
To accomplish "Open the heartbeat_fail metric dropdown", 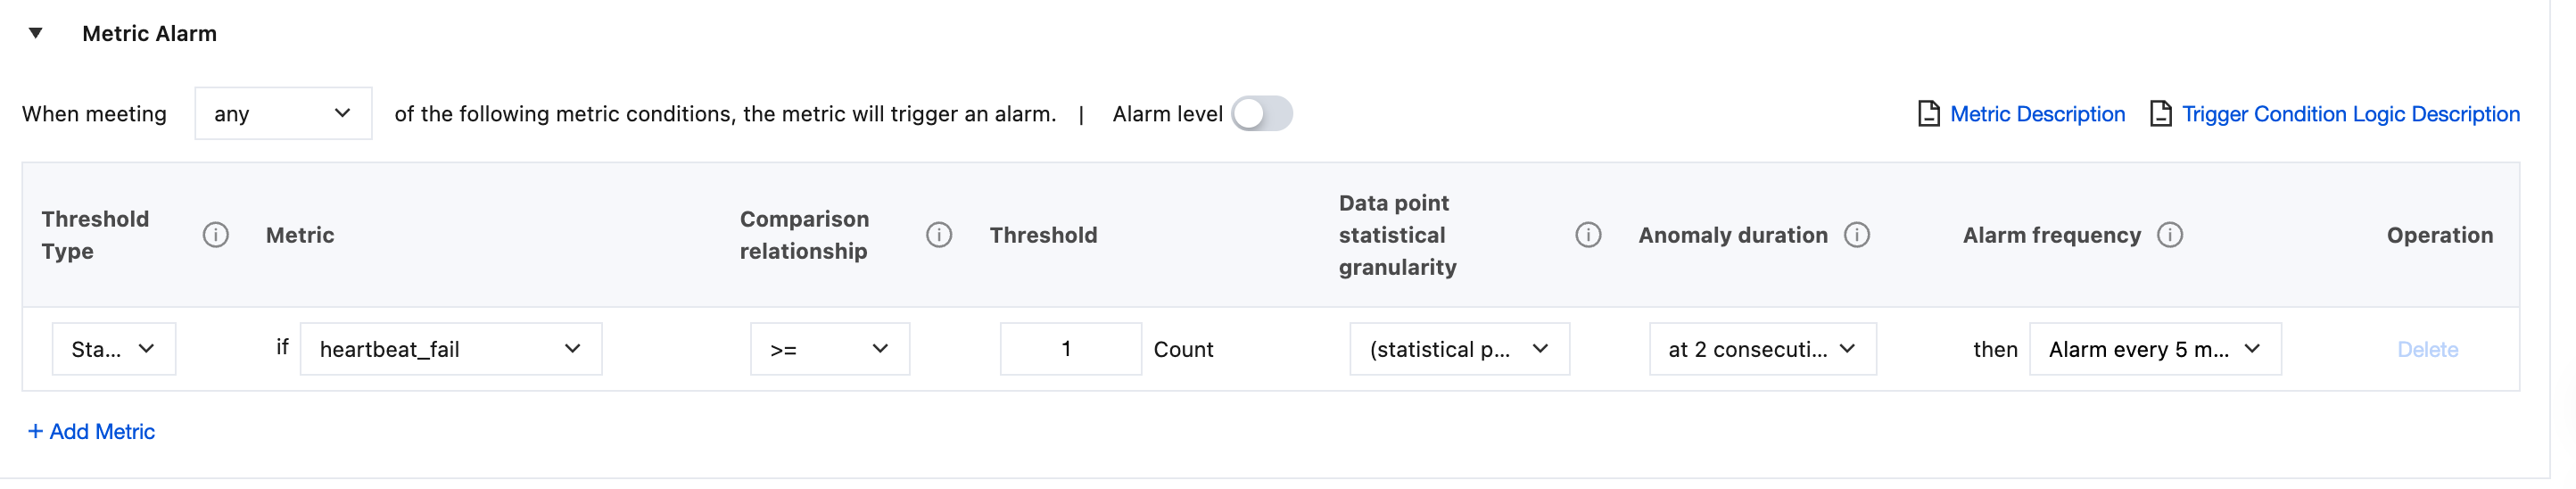I will 451,349.
